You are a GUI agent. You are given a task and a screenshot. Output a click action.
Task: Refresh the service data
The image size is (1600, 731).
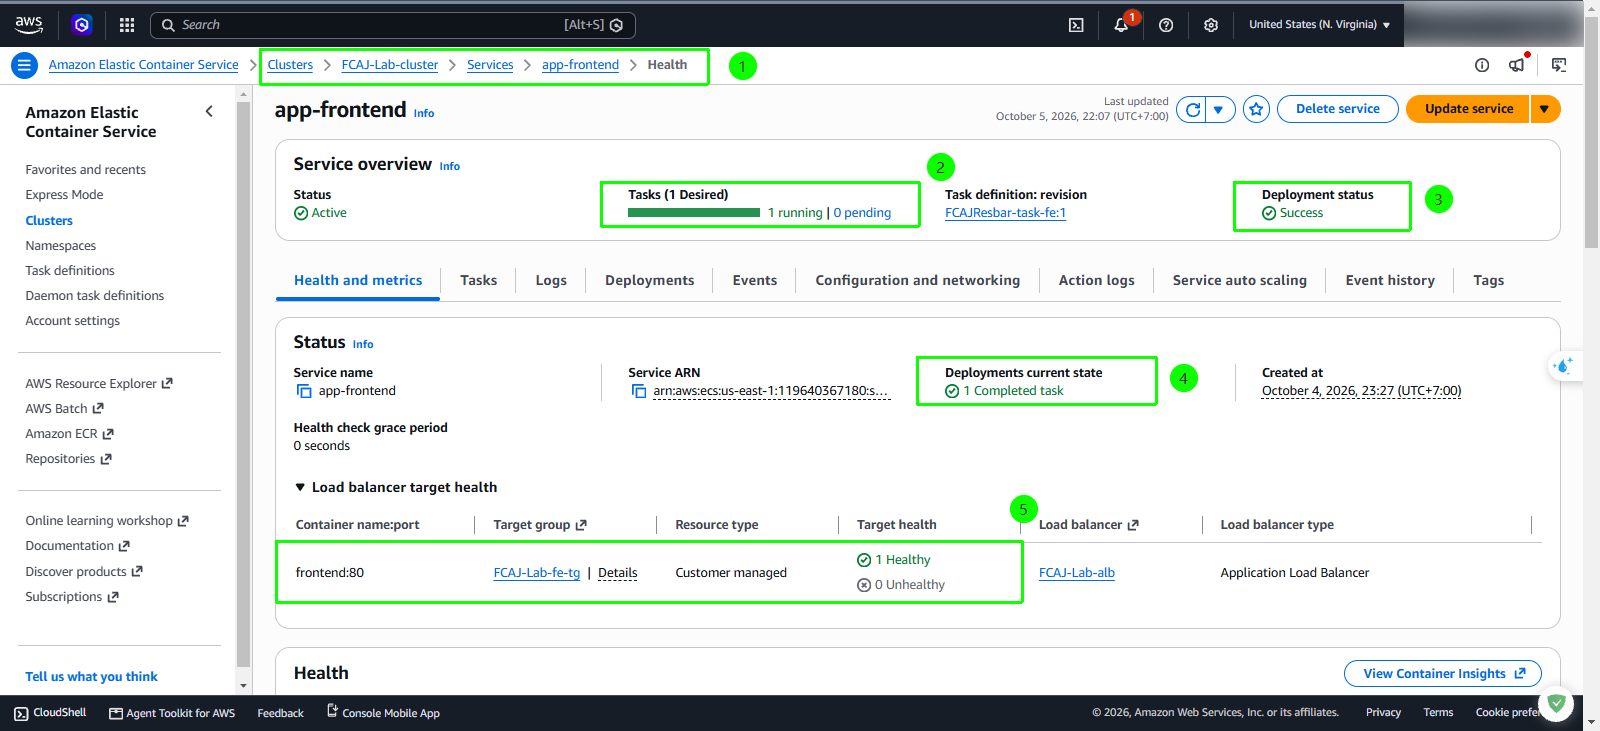tap(1192, 109)
